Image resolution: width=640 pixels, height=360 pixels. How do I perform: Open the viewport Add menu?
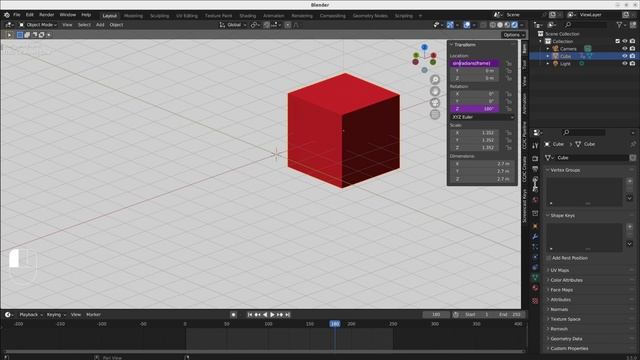click(100, 25)
